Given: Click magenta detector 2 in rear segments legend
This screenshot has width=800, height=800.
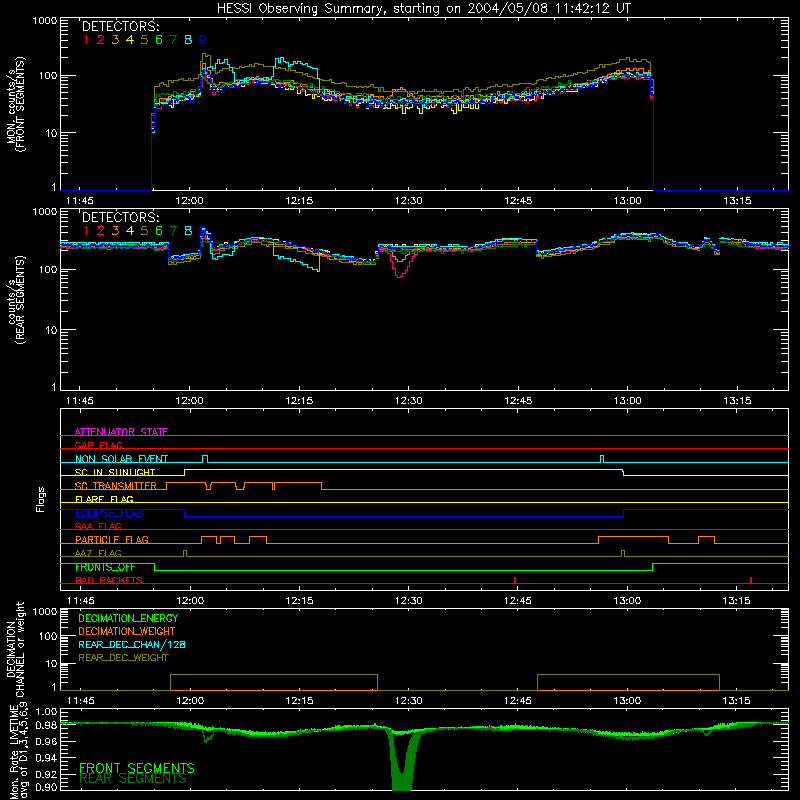Looking at the screenshot, I should (x=101, y=231).
